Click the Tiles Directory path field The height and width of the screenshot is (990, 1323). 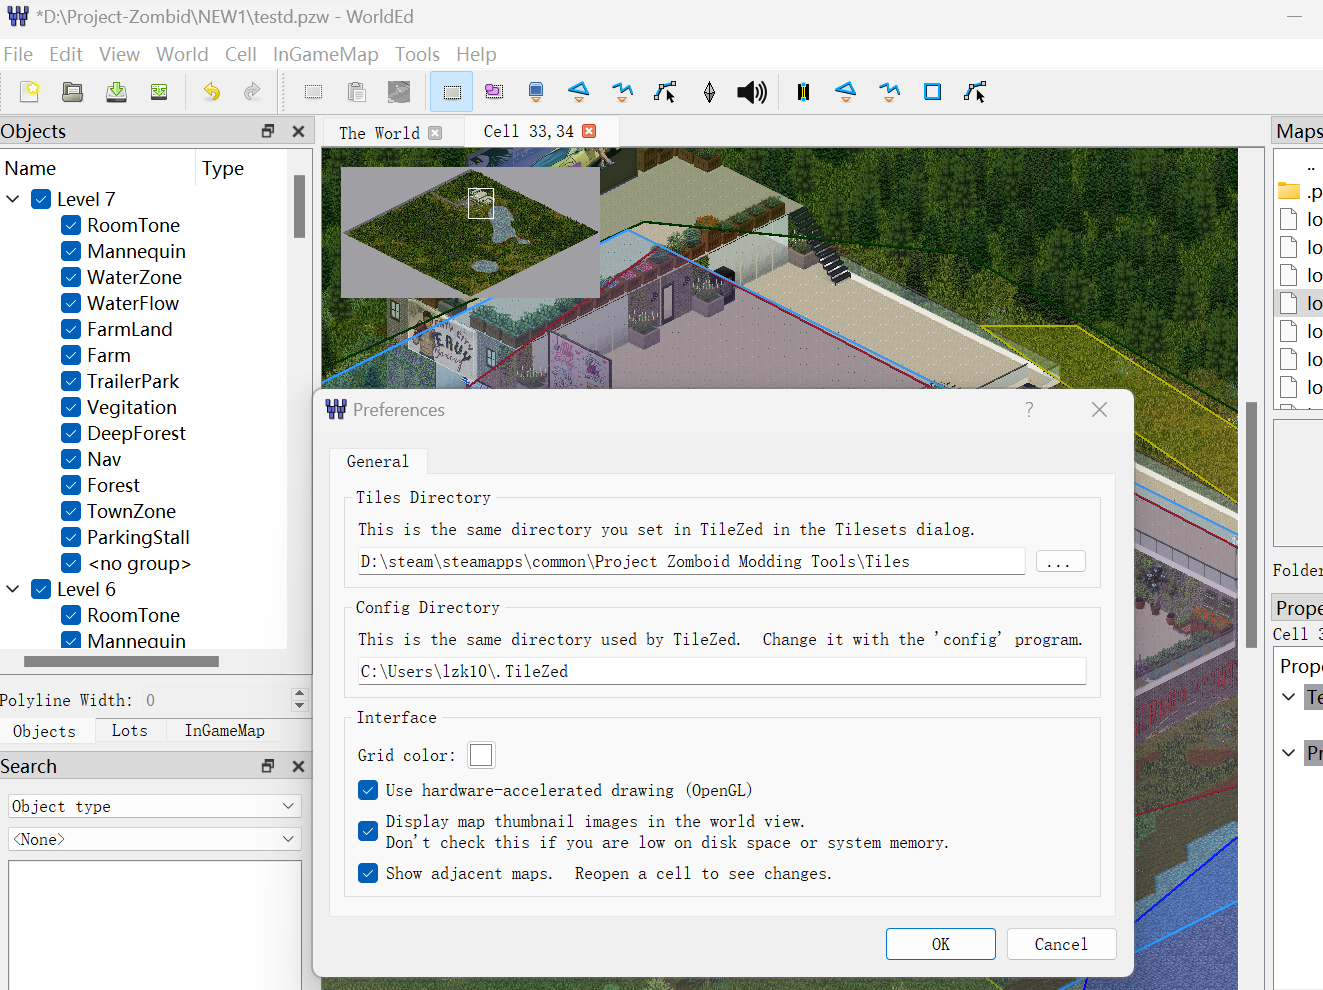click(x=692, y=561)
